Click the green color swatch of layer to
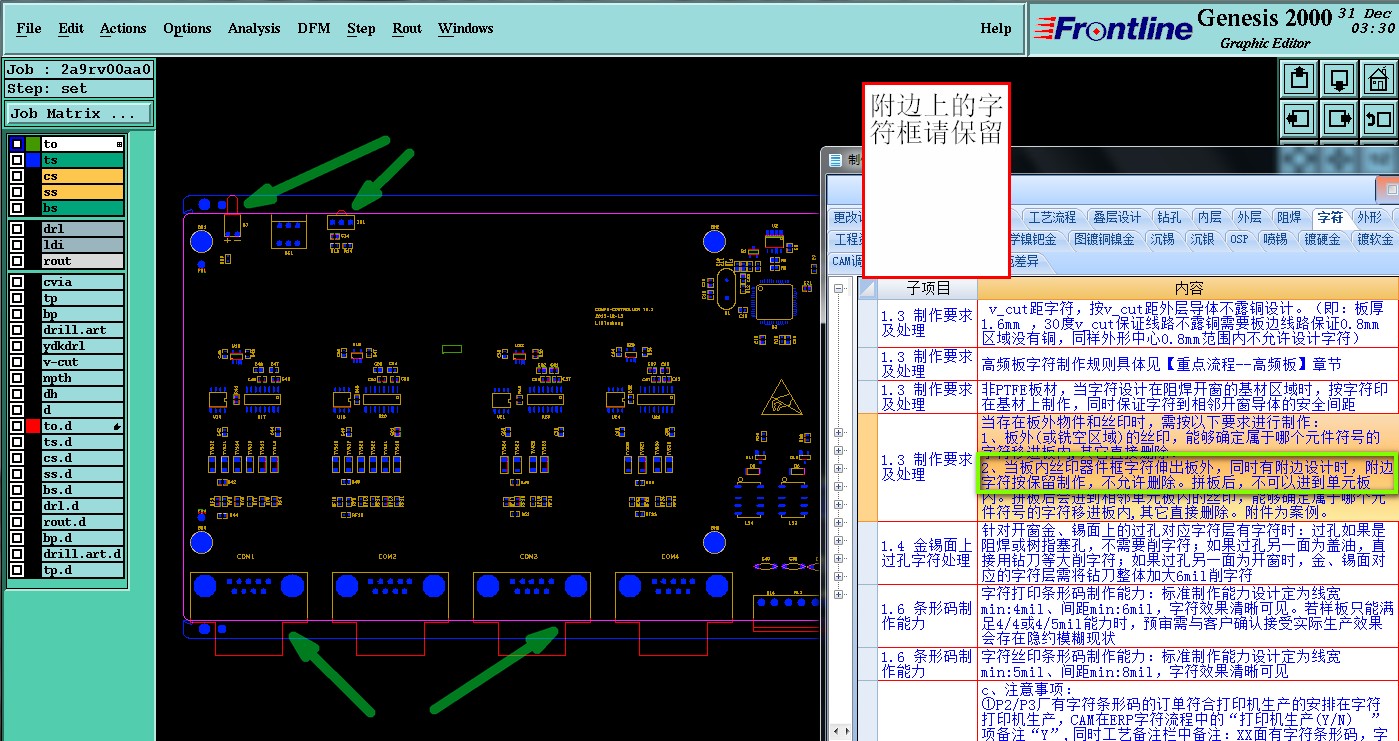The image size is (1399, 741). [33, 144]
